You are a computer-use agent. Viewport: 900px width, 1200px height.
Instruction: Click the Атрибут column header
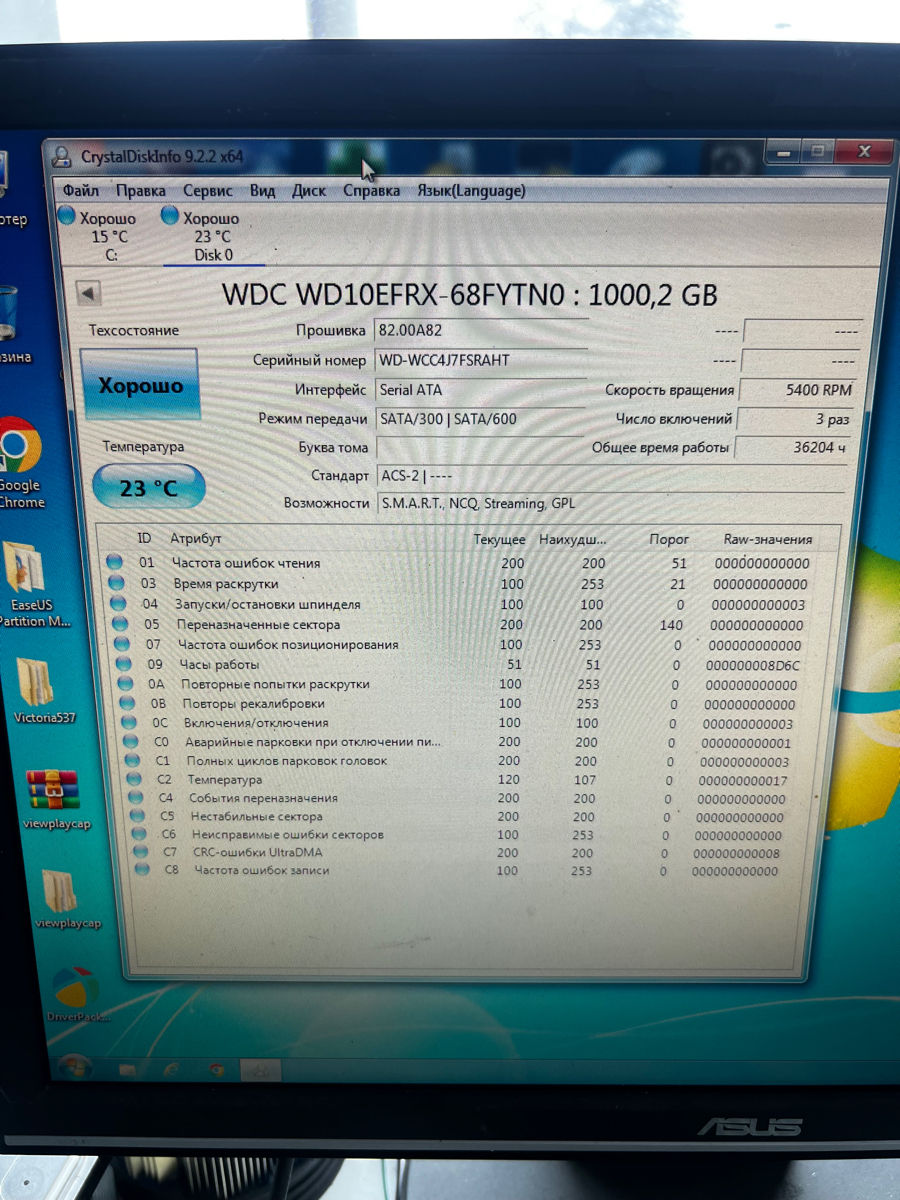point(196,539)
